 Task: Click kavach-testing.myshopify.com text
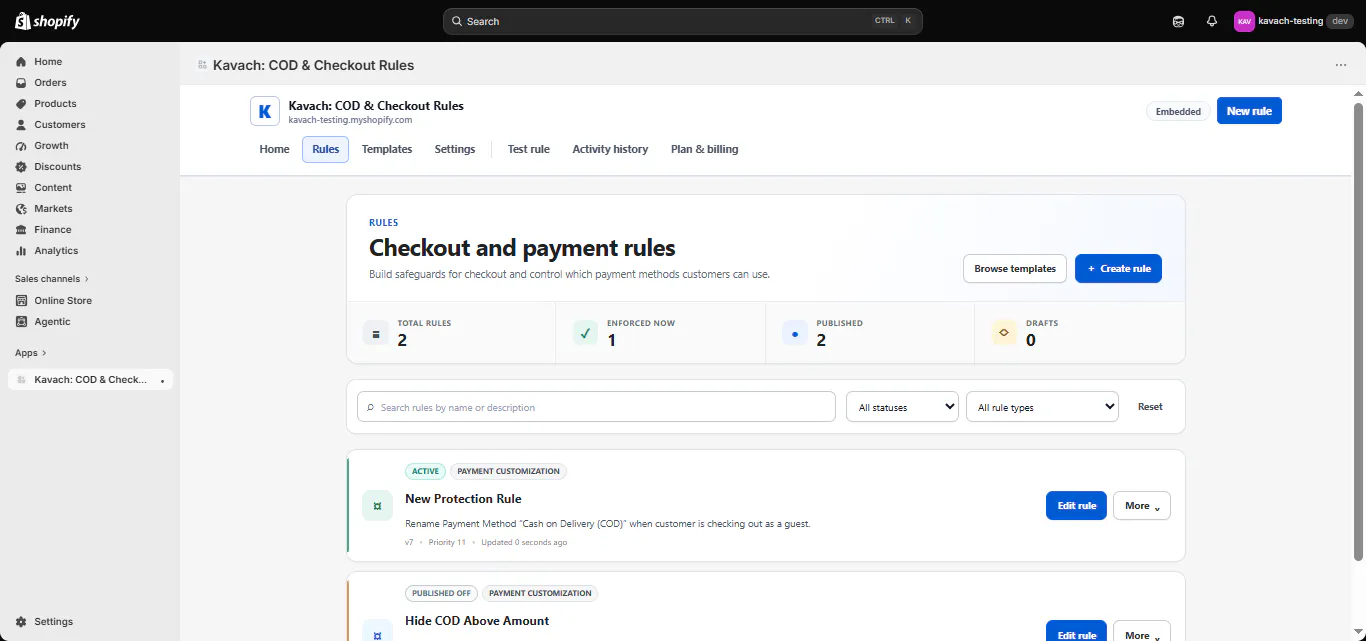pyautogui.click(x=350, y=120)
